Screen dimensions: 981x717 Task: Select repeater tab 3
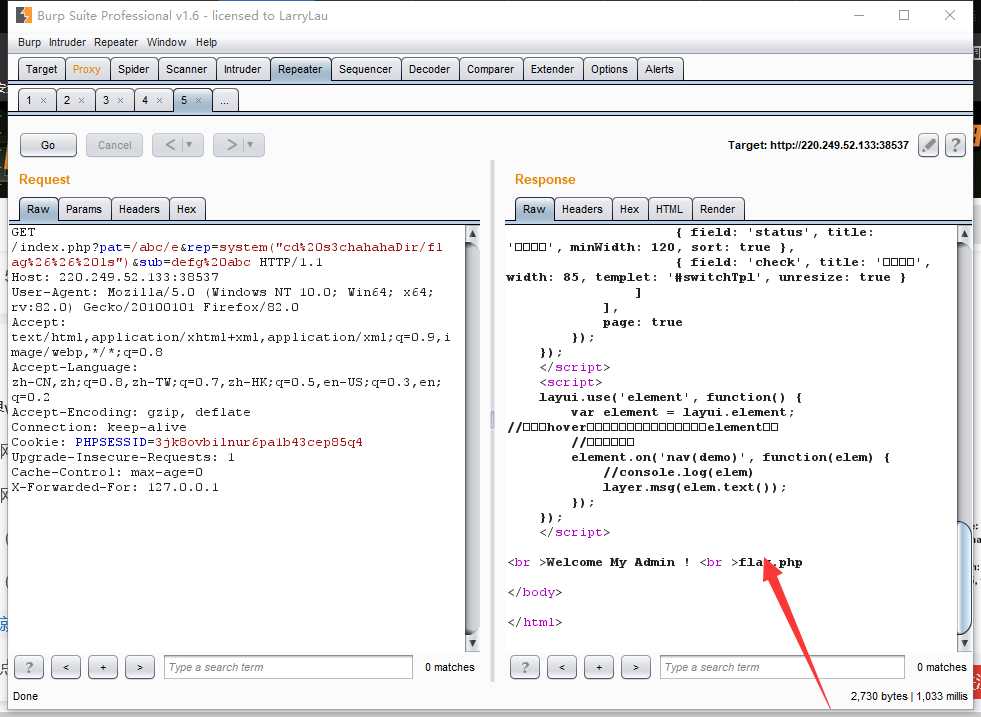[x=106, y=100]
